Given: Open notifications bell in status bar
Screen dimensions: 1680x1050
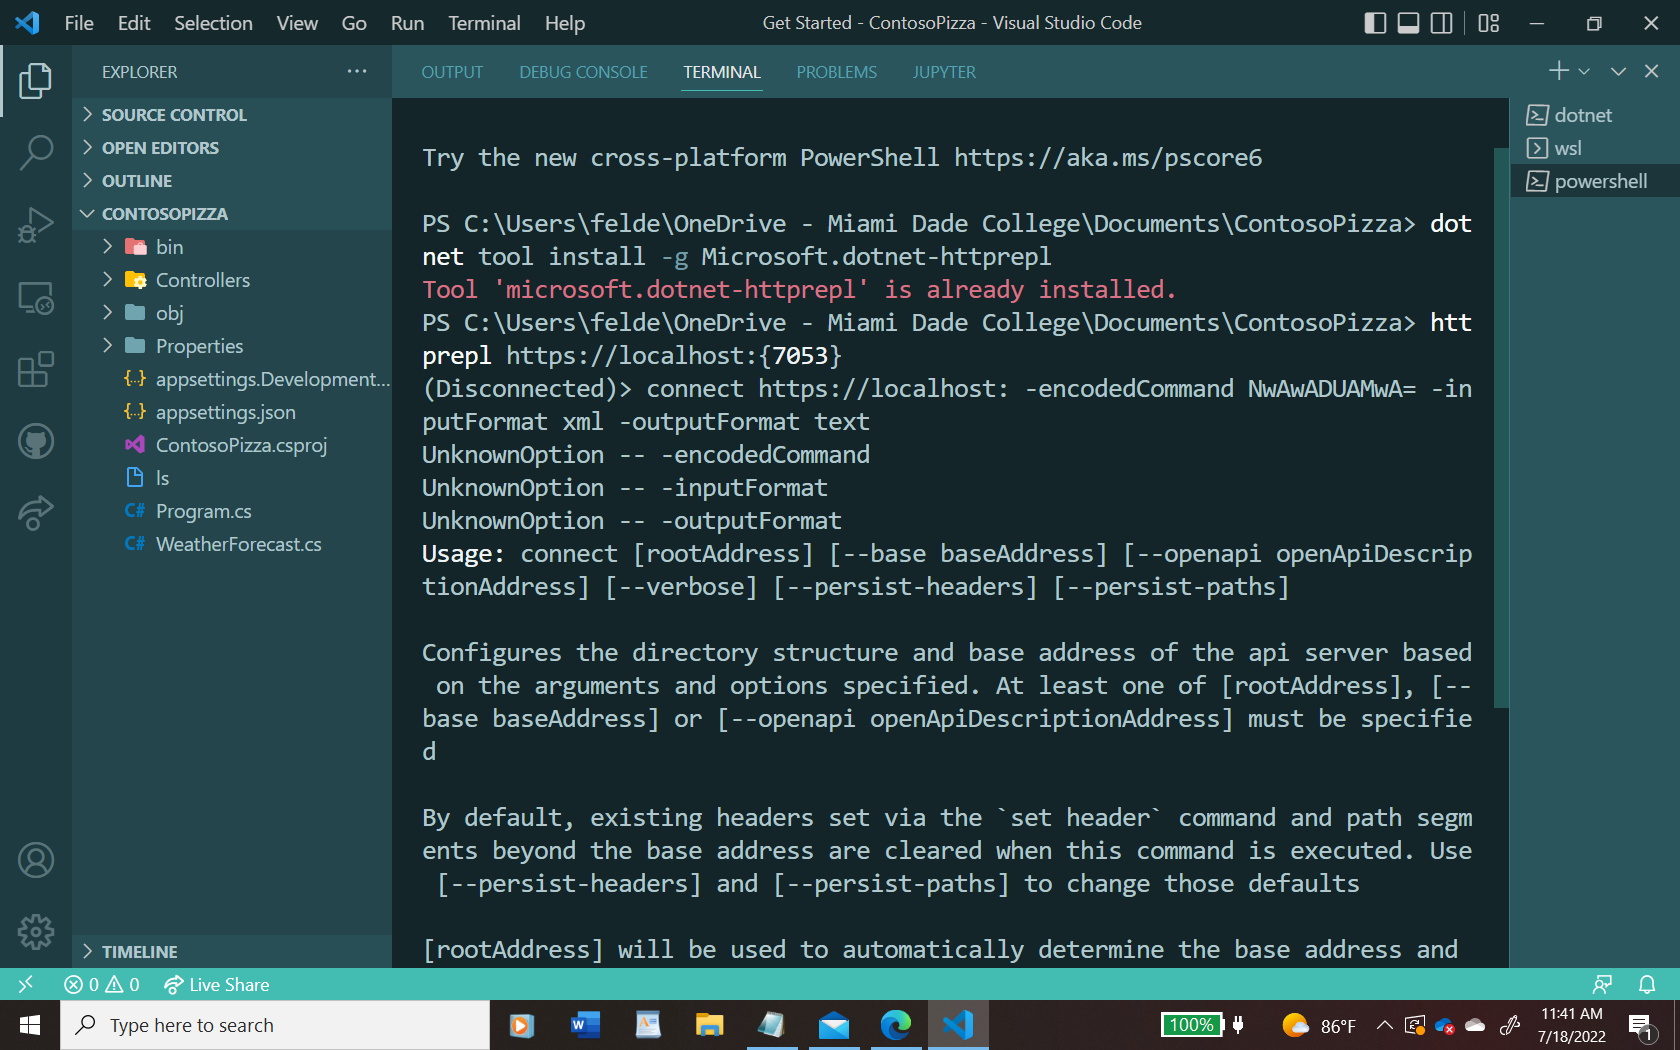Looking at the screenshot, I should click(x=1647, y=985).
